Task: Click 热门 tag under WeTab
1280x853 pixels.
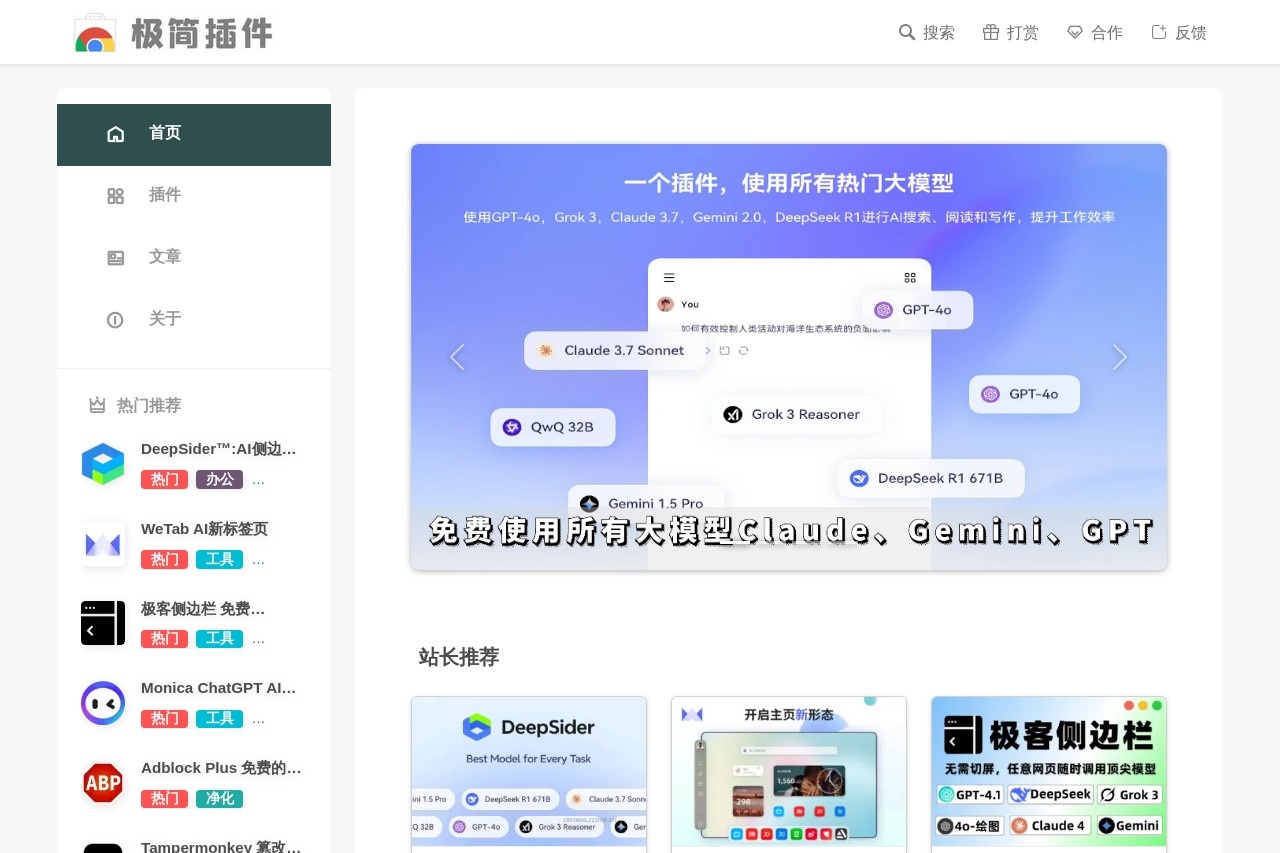Action: tap(164, 559)
